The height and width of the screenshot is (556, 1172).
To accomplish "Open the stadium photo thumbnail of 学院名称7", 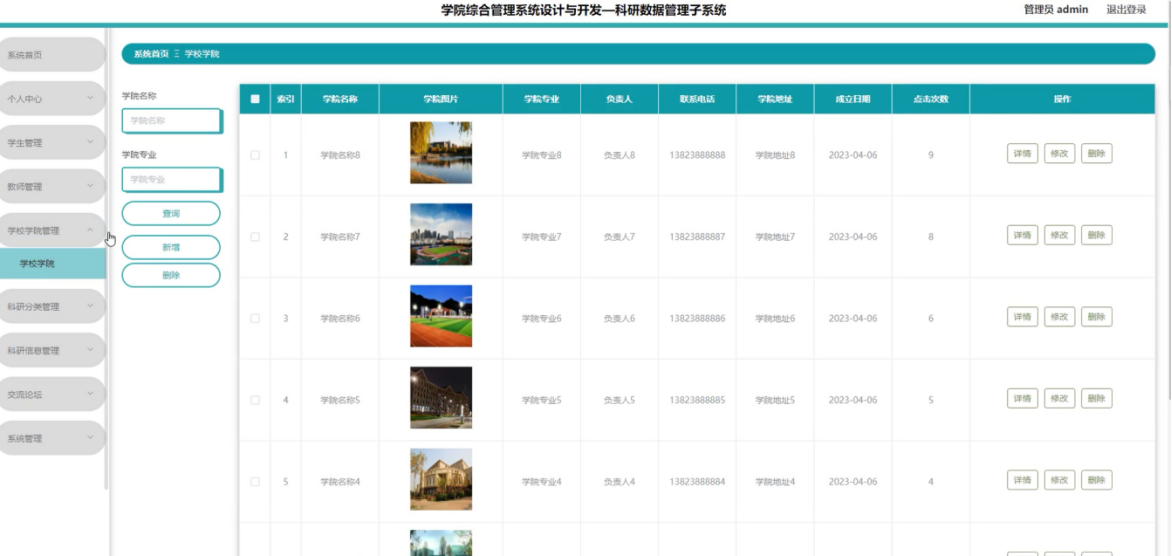I will [x=441, y=235].
